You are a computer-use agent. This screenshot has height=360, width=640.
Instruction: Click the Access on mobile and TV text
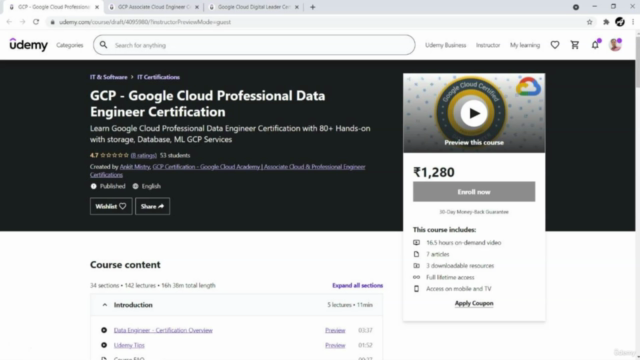pos(459,289)
